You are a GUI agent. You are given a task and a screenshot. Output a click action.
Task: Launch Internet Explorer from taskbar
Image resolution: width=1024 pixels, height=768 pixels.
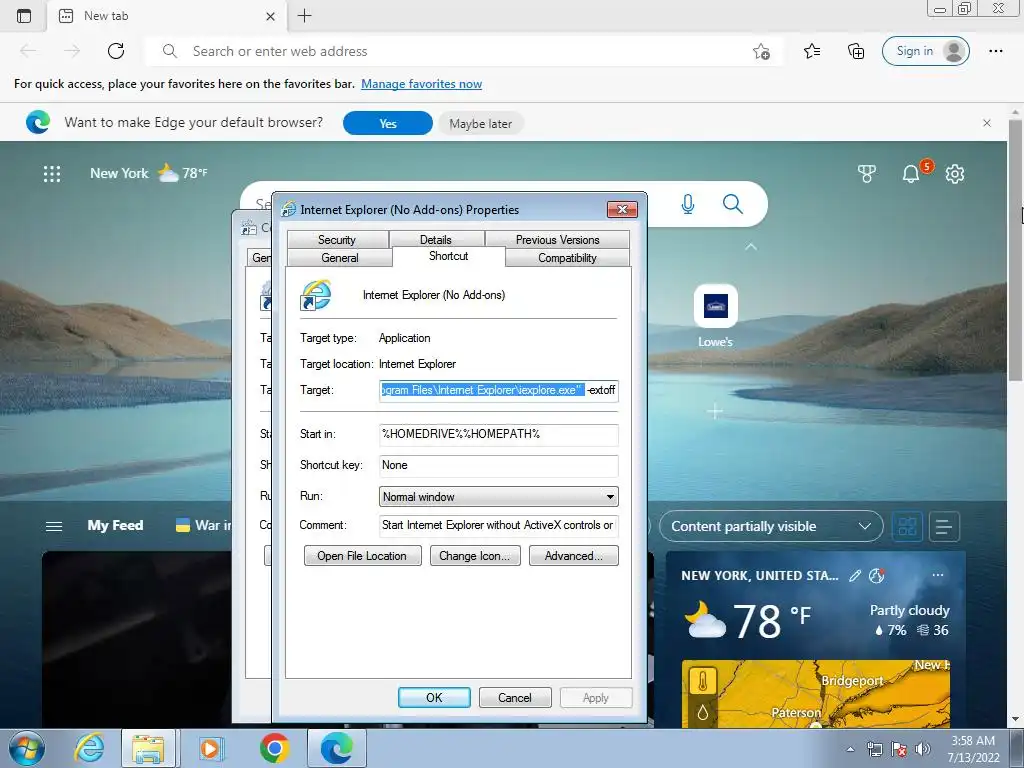click(x=89, y=748)
